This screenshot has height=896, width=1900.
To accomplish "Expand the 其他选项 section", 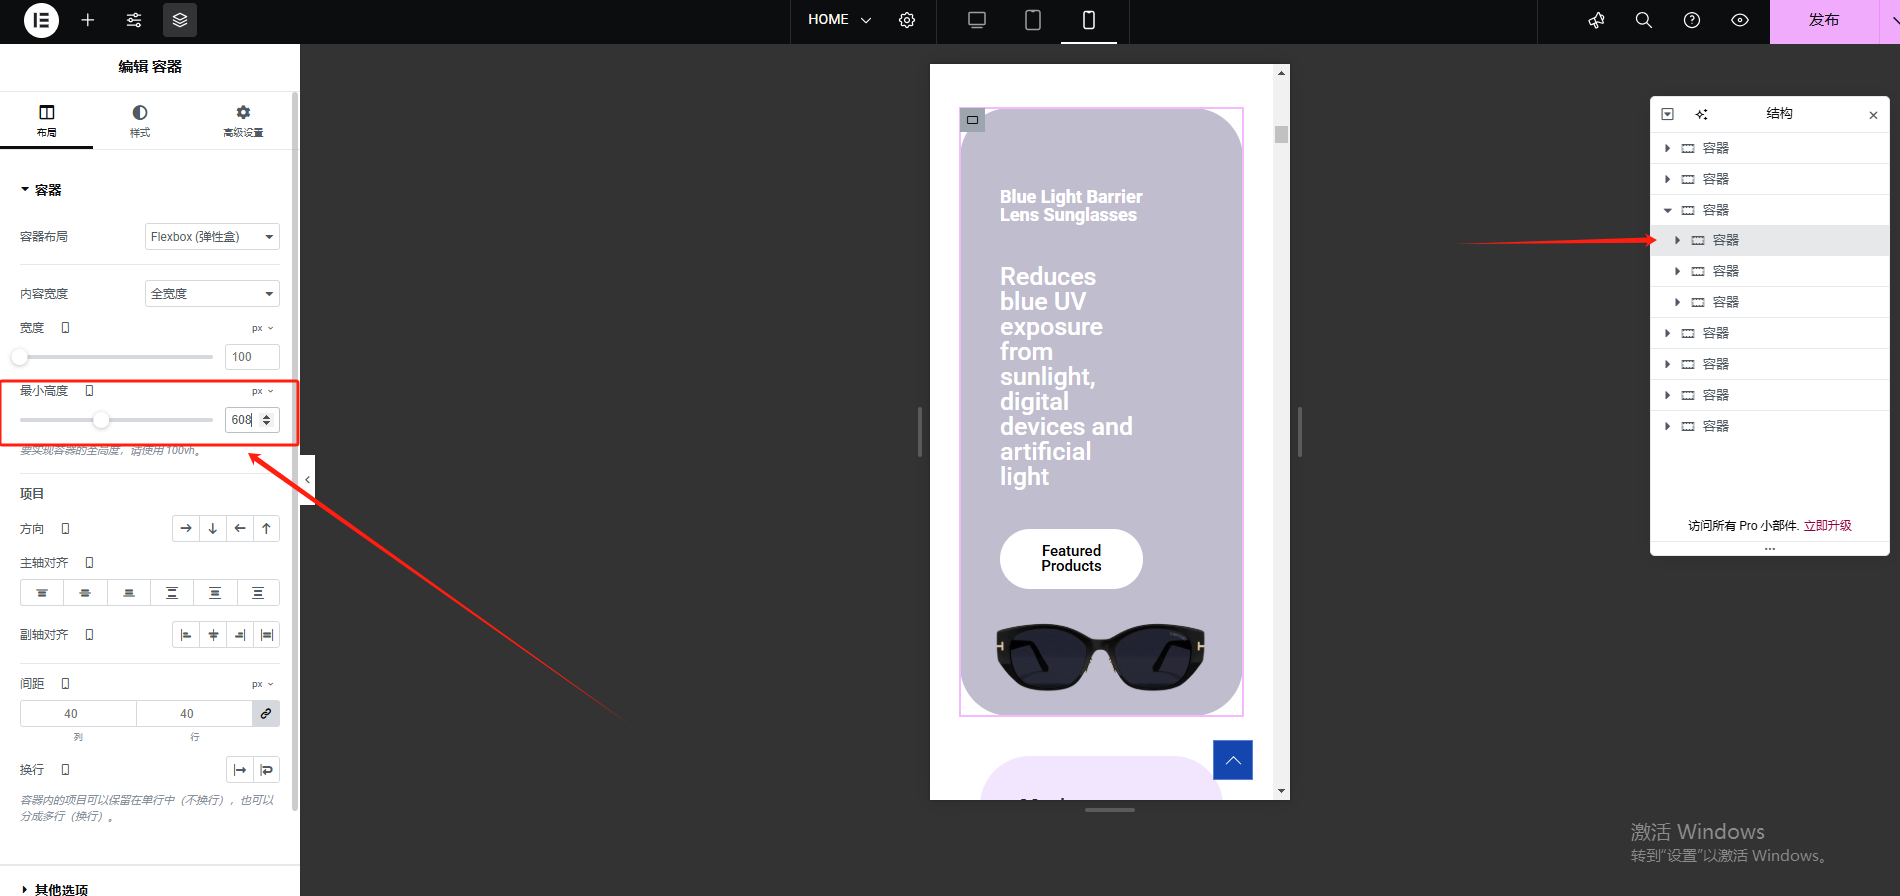I will pyautogui.click(x=60, y=889).
